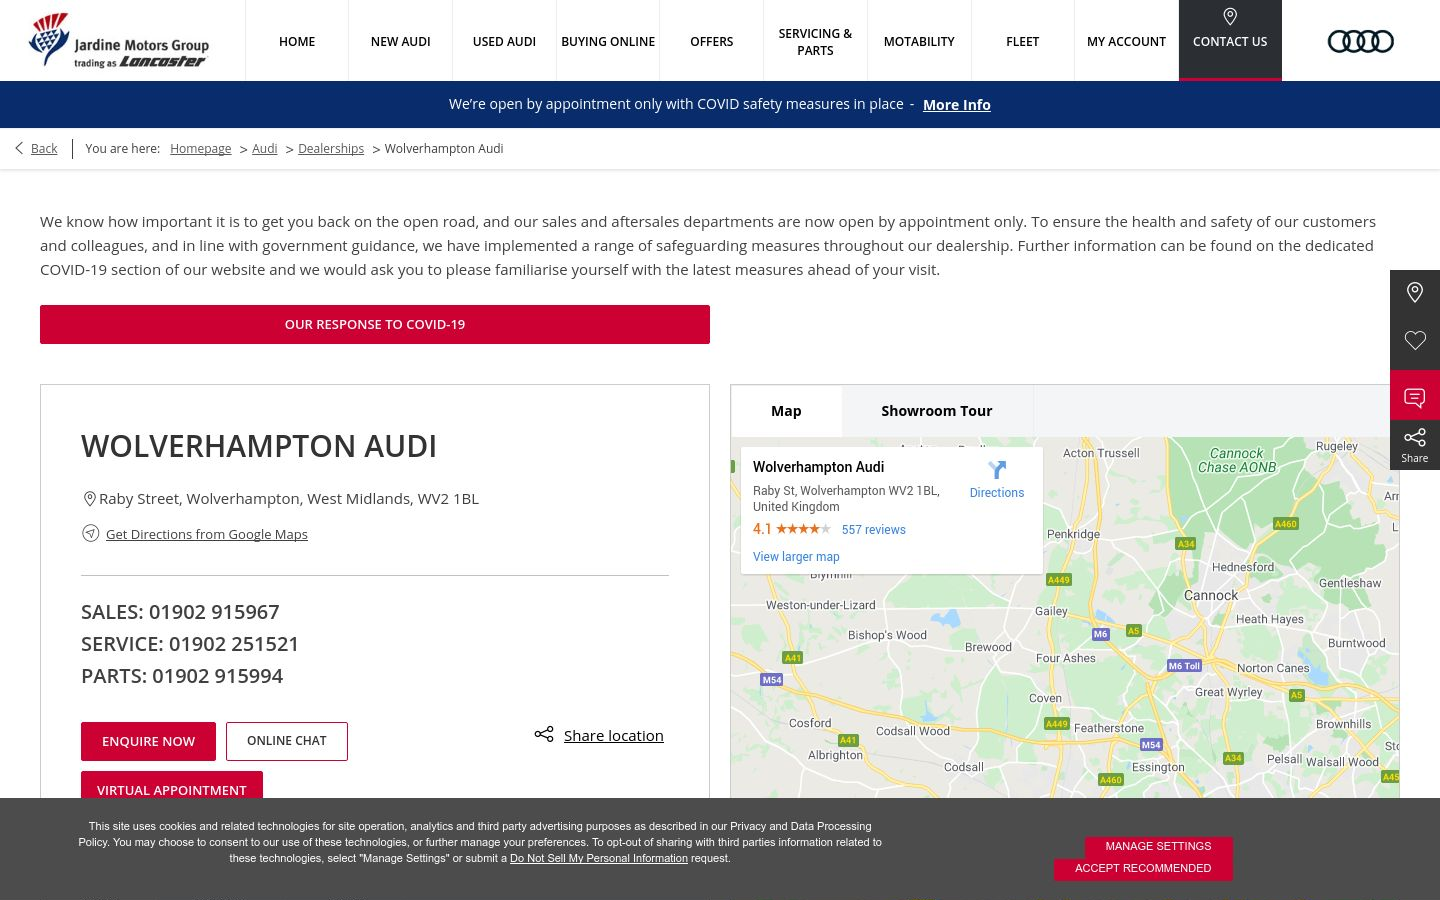Click the Jardine Motors Group logo

tap(119, 41)
